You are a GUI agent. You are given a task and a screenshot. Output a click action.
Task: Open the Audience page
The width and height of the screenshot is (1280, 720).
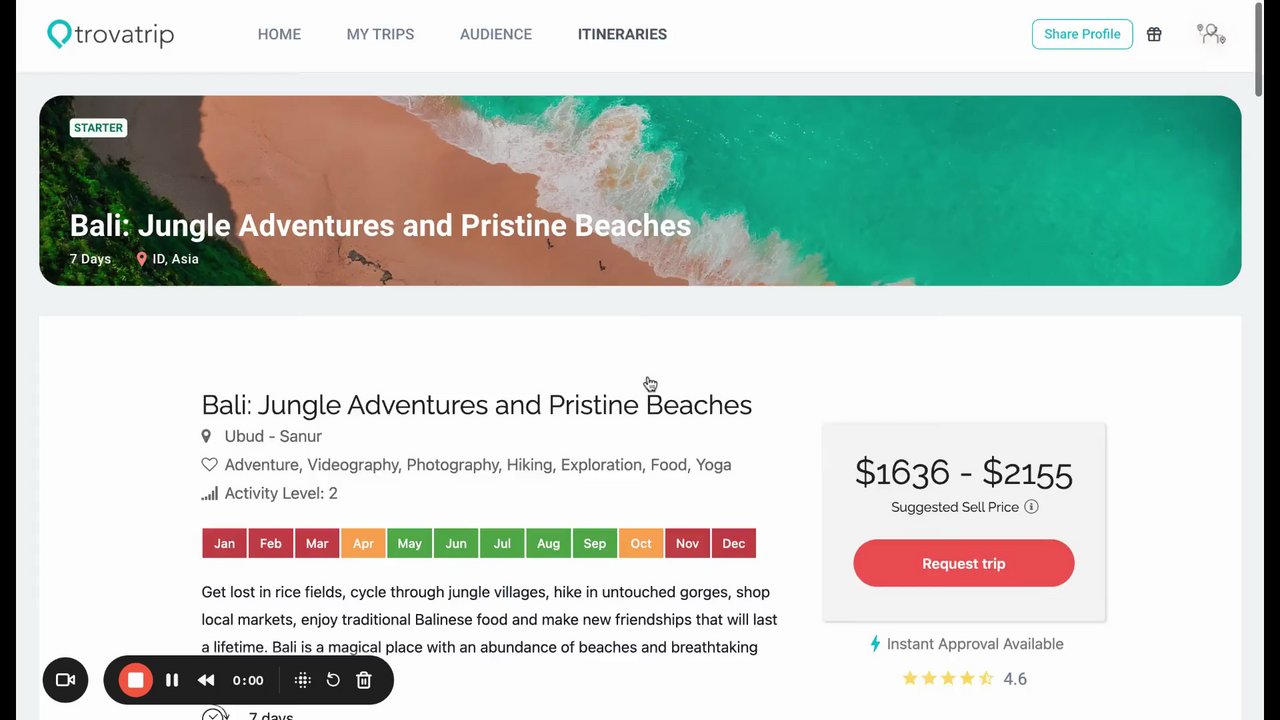pyautogui.click(x=496, y=34)
